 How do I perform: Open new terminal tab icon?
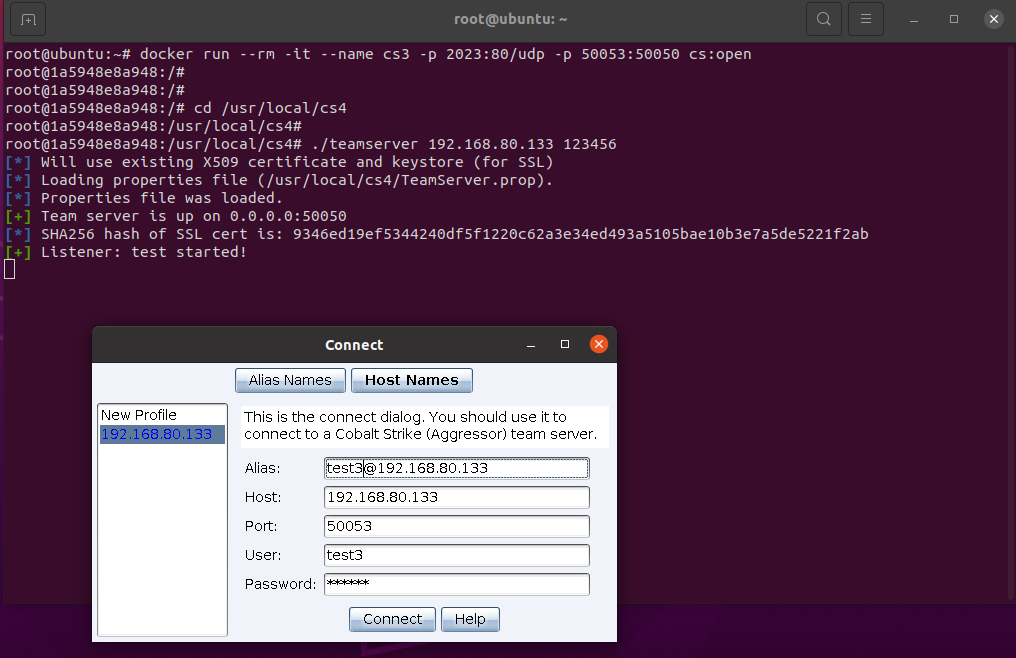(x=28, y=19)
